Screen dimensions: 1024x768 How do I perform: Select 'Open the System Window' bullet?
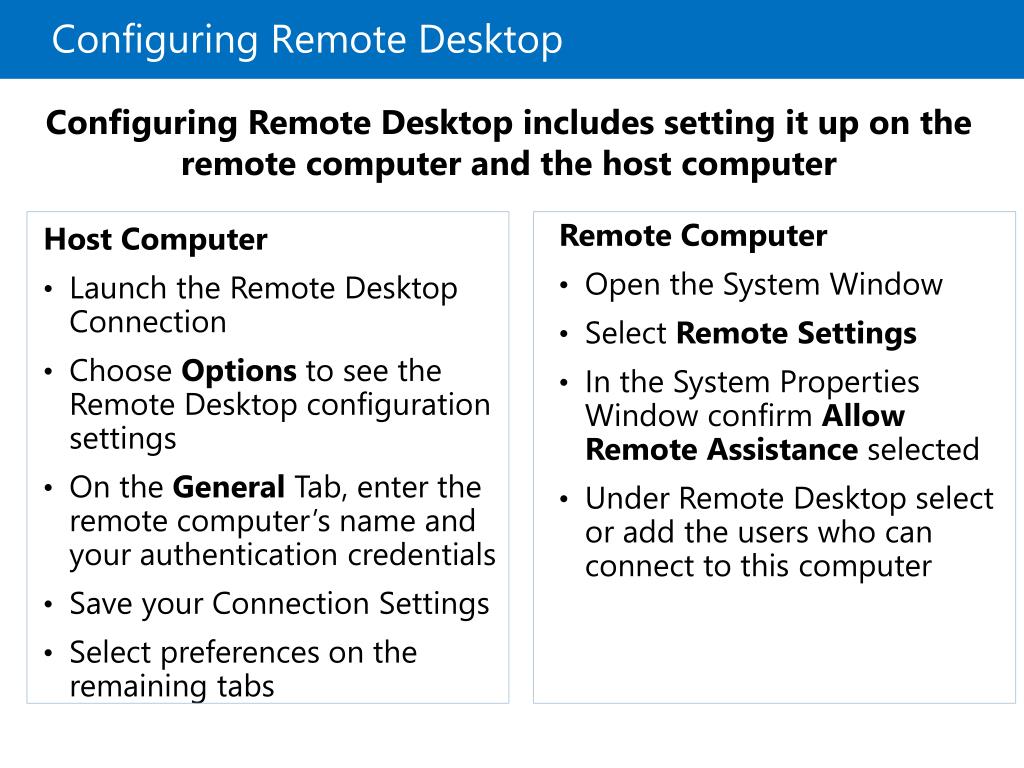763,285
